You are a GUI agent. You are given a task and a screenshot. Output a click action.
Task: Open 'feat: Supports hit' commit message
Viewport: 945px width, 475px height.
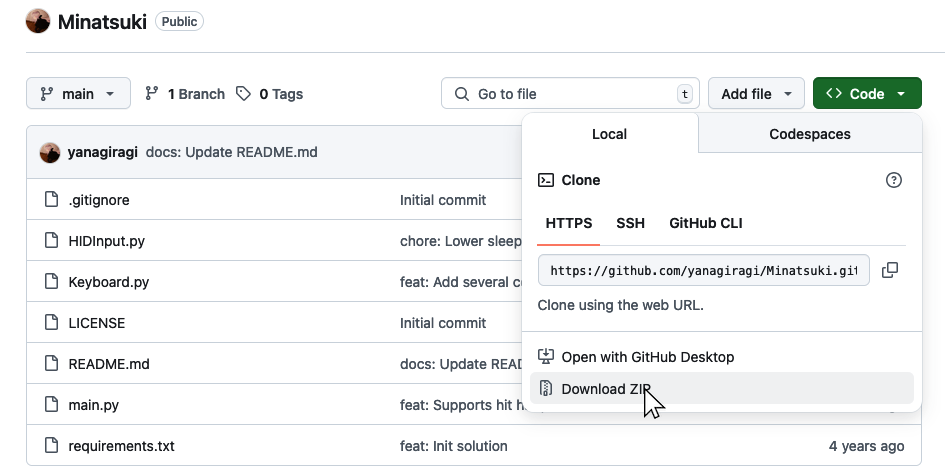click(461, 405)
